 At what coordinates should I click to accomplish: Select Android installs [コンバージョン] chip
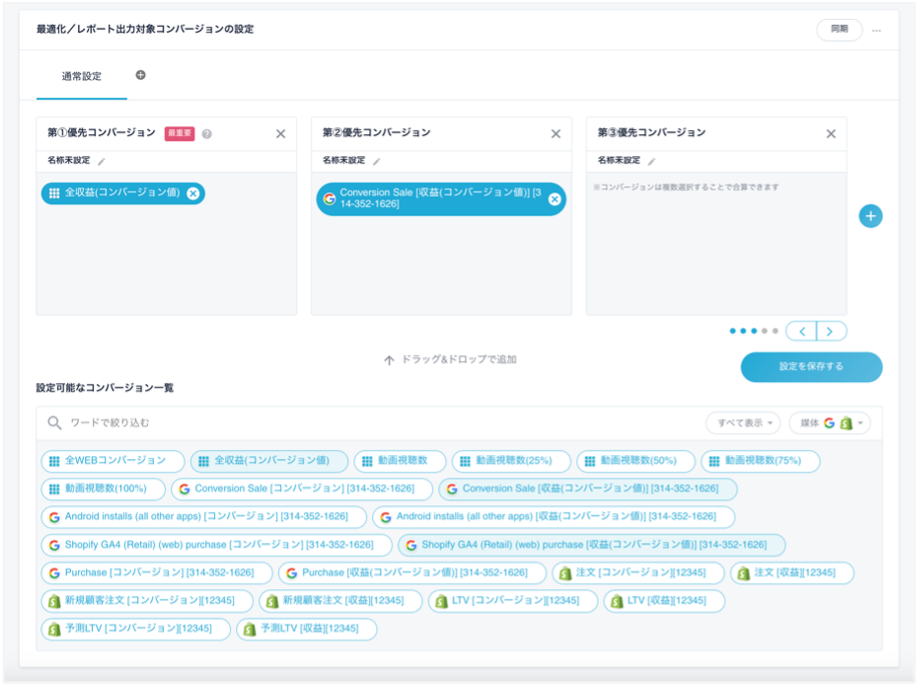point(203,517)
